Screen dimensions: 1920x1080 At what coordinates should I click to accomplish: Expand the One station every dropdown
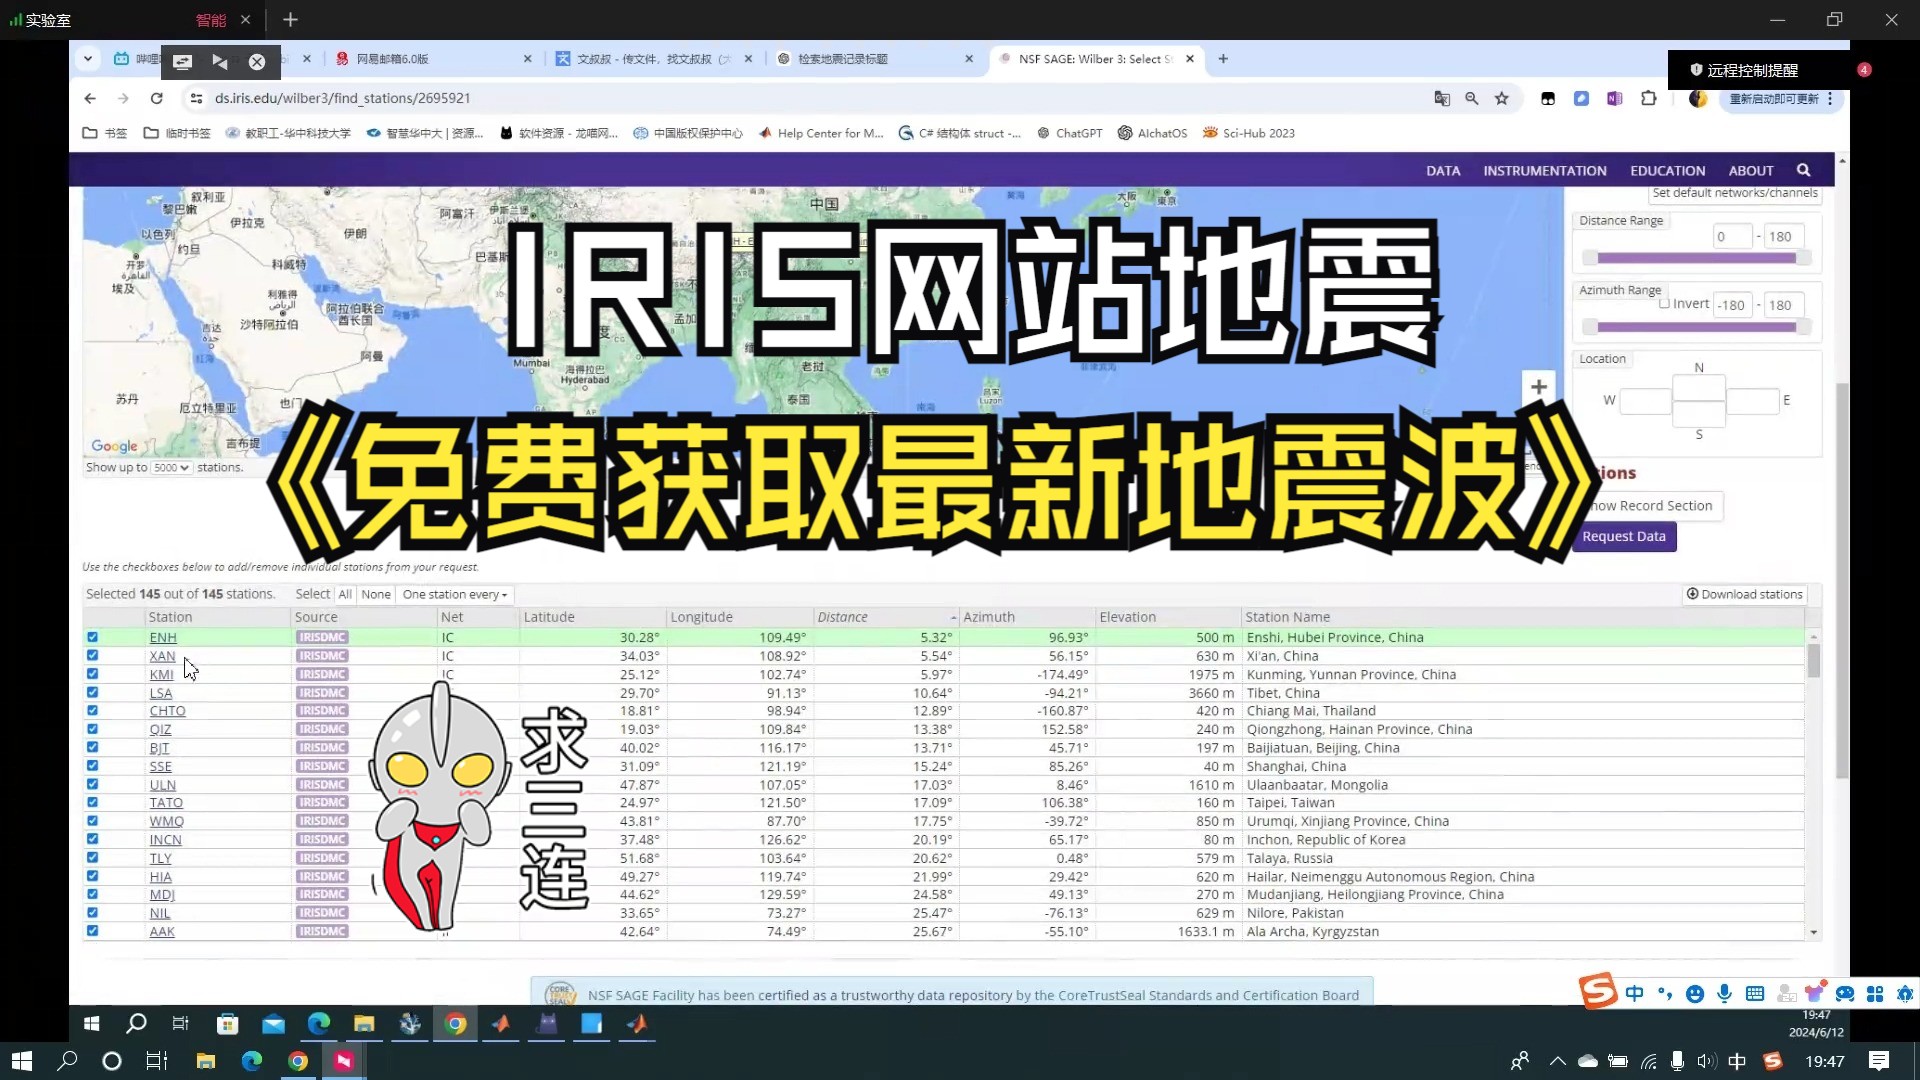[x=455, y=593]
